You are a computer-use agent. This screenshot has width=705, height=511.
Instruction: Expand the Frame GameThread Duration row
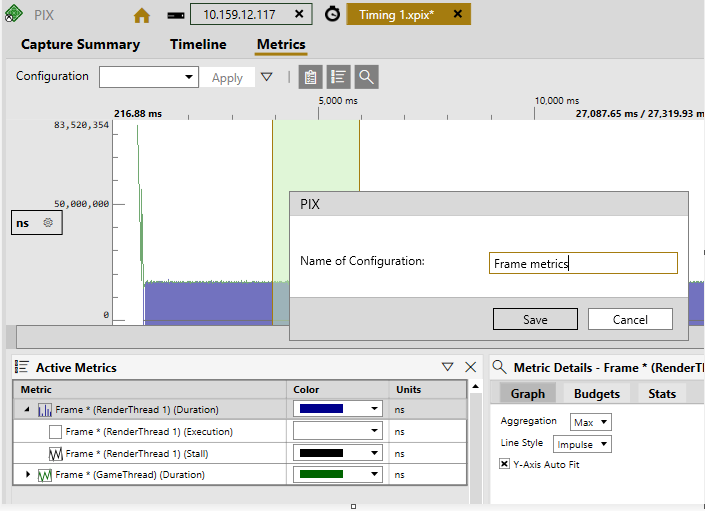[28, 474]
